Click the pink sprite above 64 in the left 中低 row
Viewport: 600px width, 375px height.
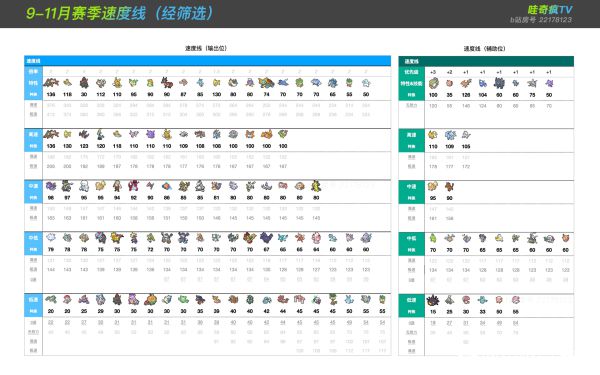[x=316, y=237]
